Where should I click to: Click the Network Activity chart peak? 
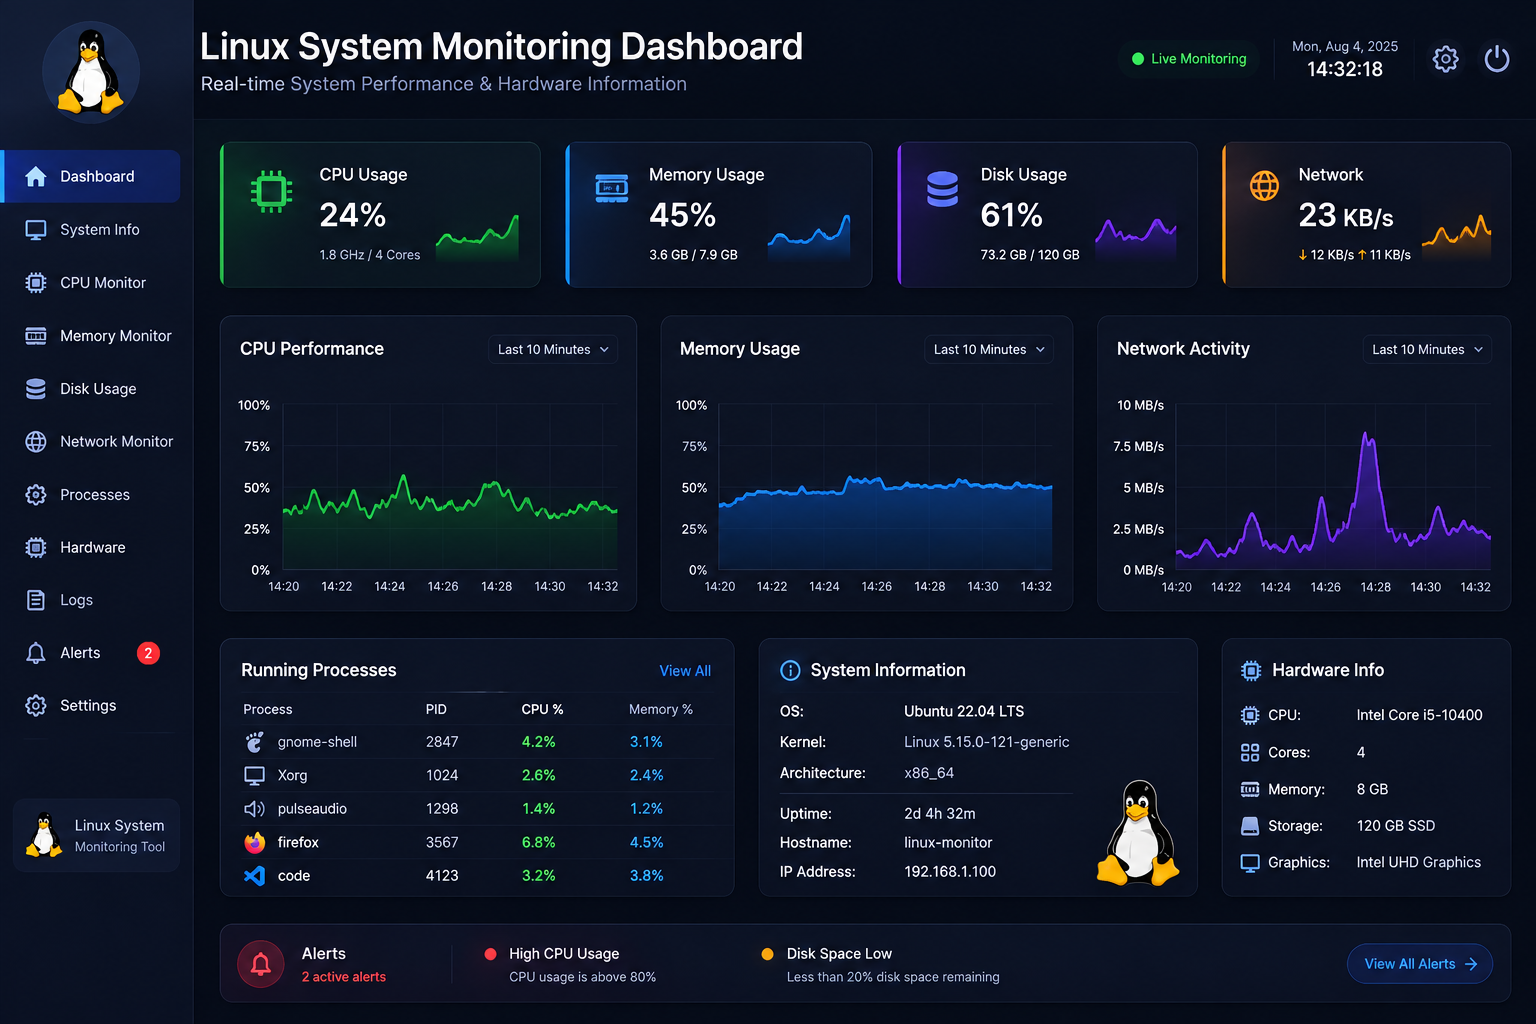click(x=1365, y=434)
